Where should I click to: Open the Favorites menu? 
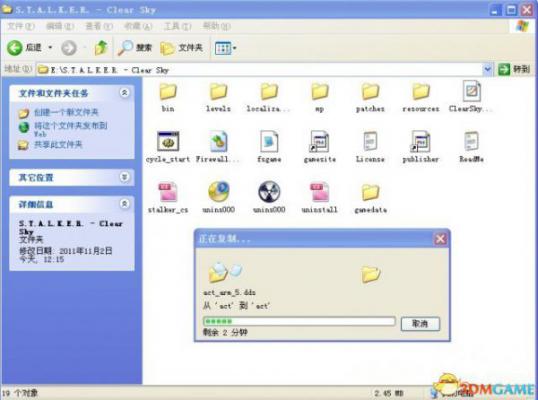(x=138, y=26)
